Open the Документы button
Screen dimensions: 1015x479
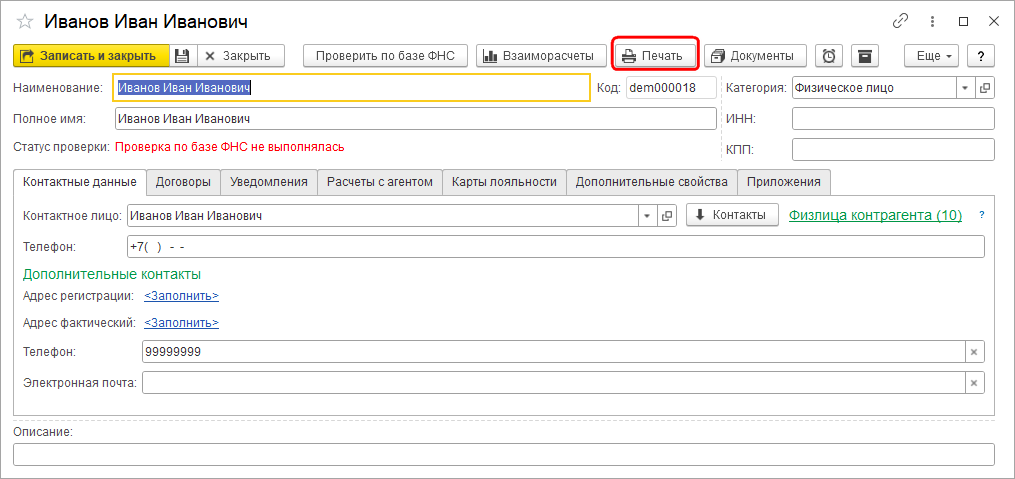(x=755, y=56)
